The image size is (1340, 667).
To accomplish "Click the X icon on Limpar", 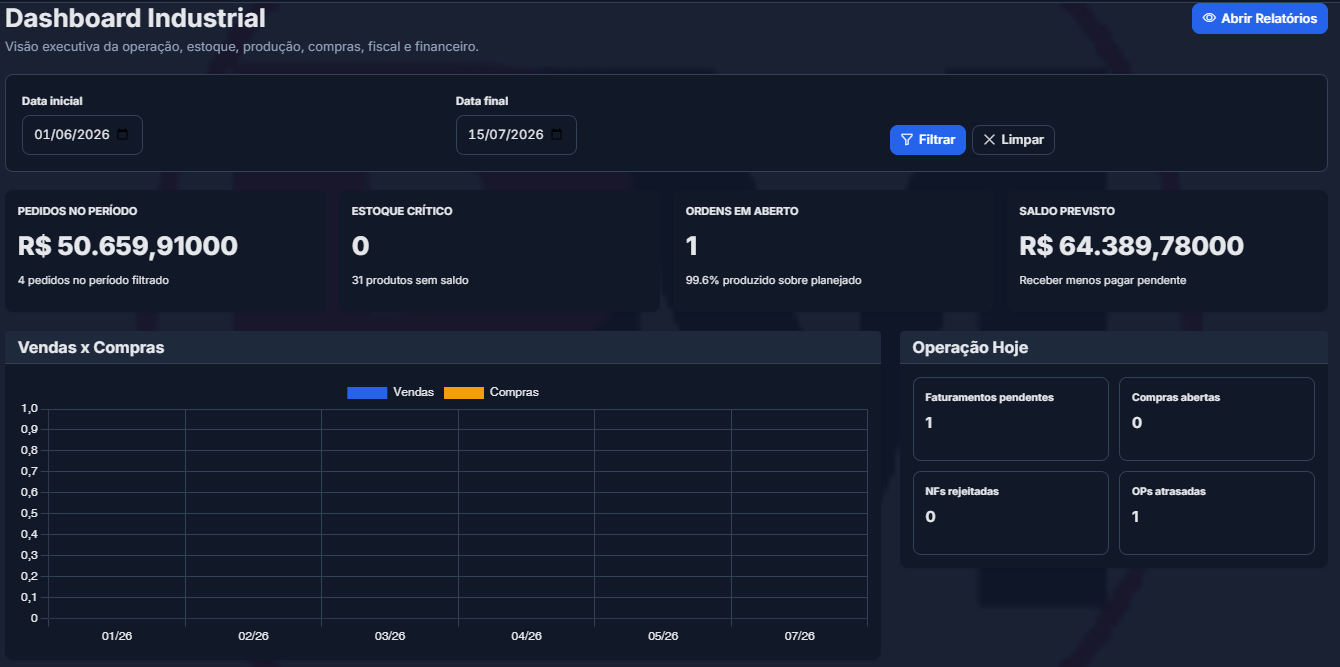I will (x=989, y=140).
